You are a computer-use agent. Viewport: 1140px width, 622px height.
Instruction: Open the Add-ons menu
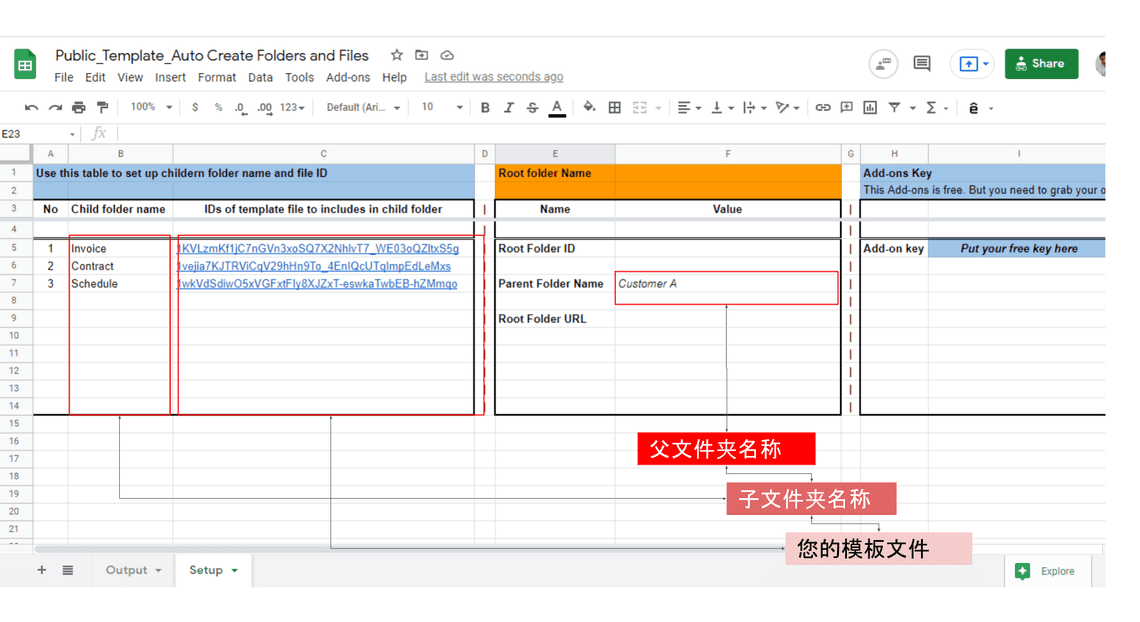tap(348, 77)
